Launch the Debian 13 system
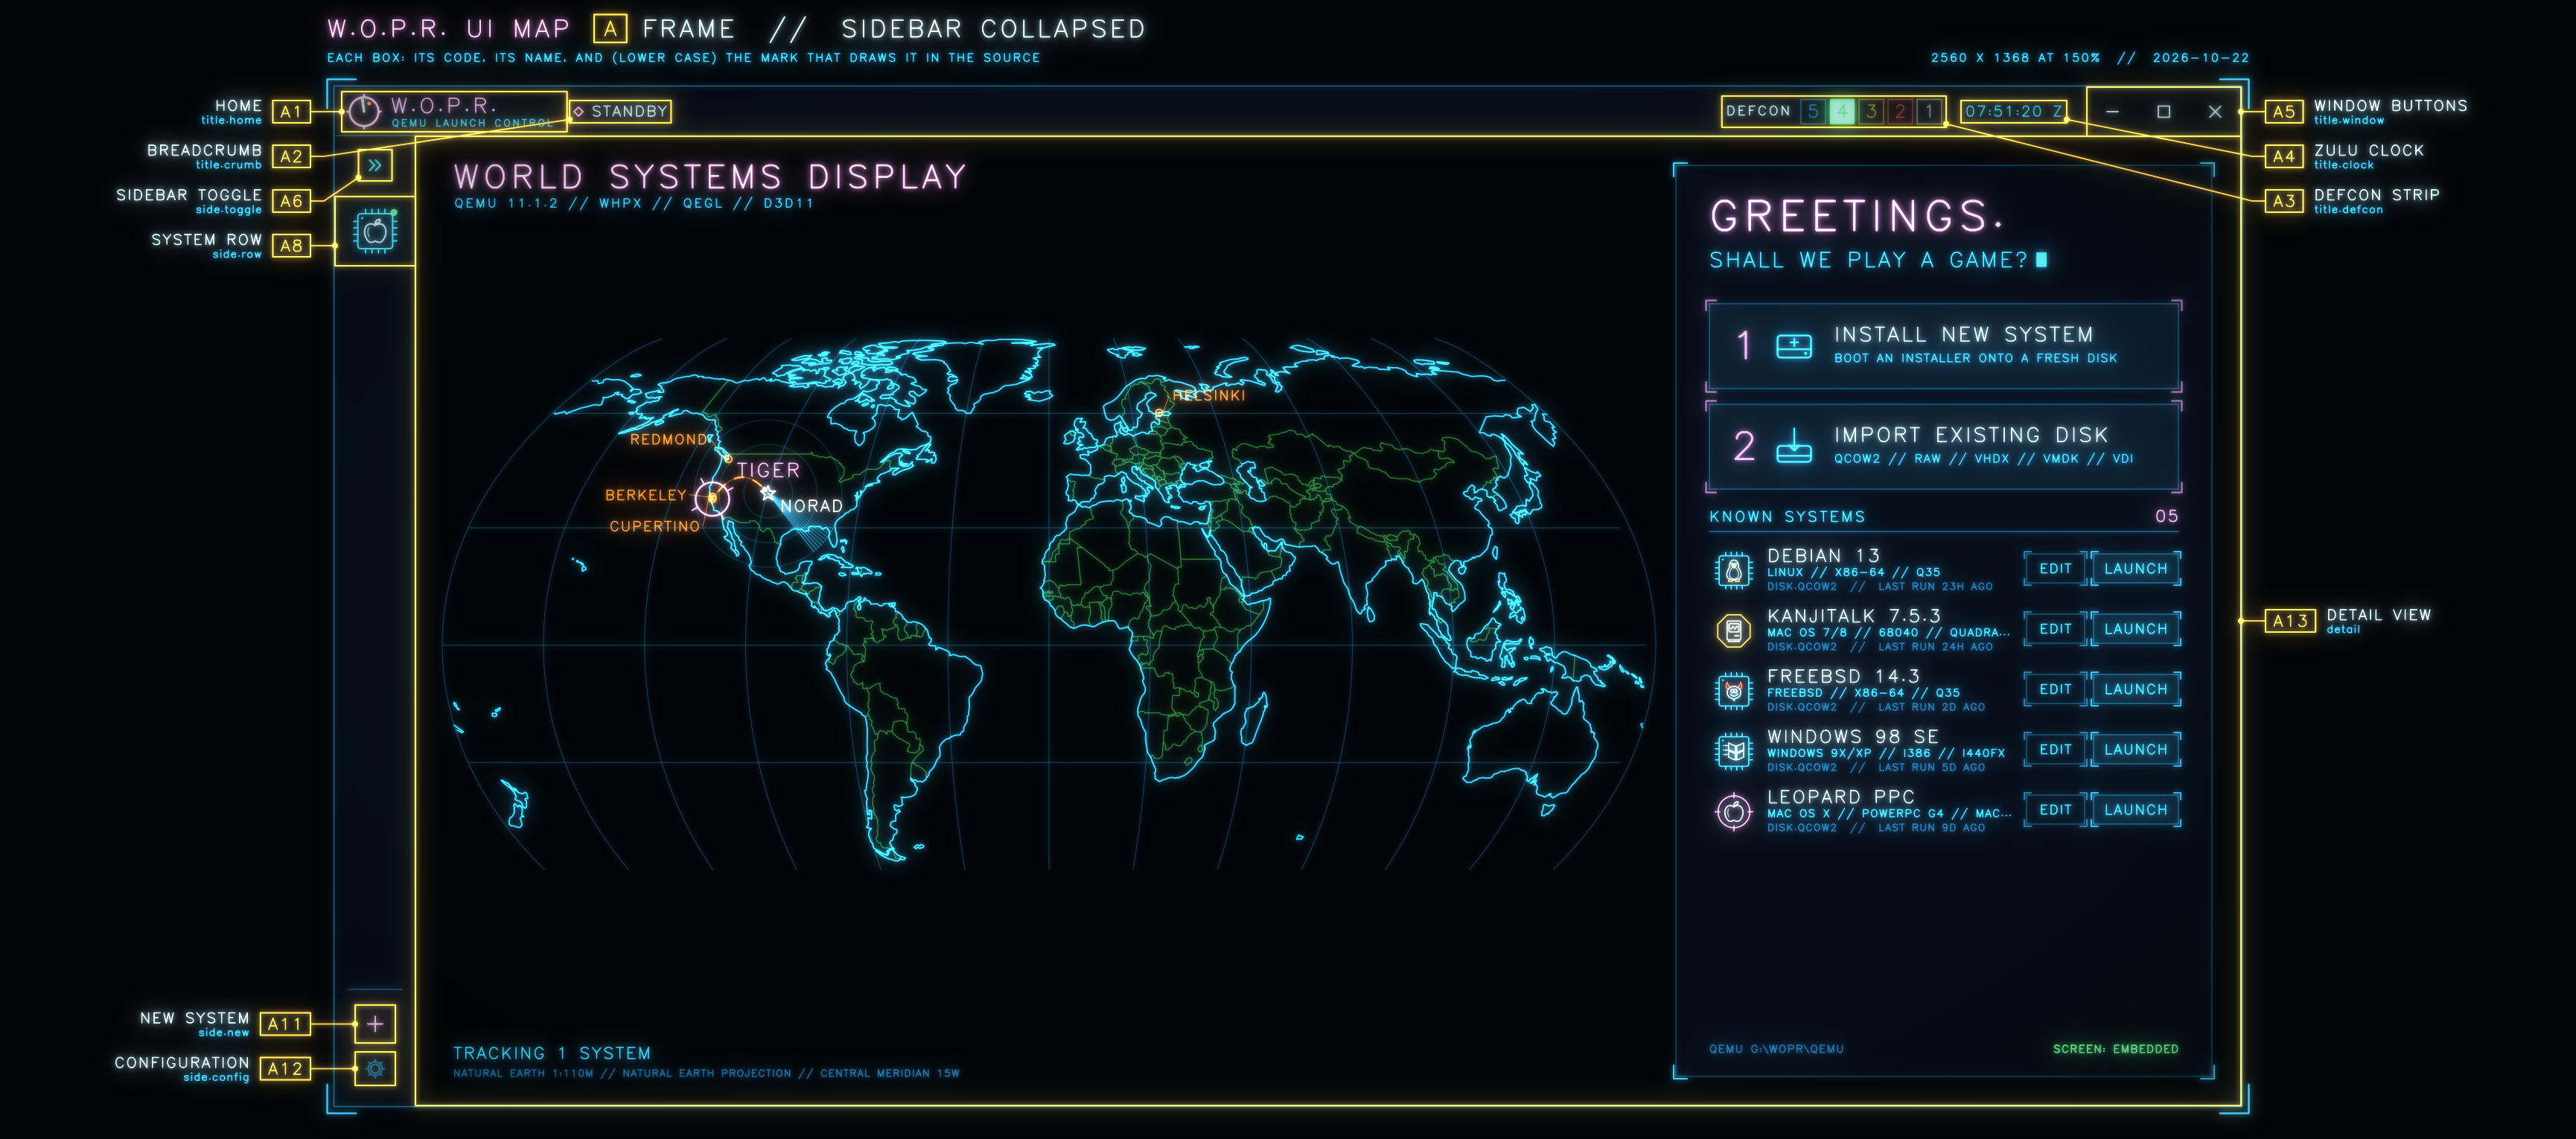Viewport: 2576px width, 1139px height. pos(2135,569)
